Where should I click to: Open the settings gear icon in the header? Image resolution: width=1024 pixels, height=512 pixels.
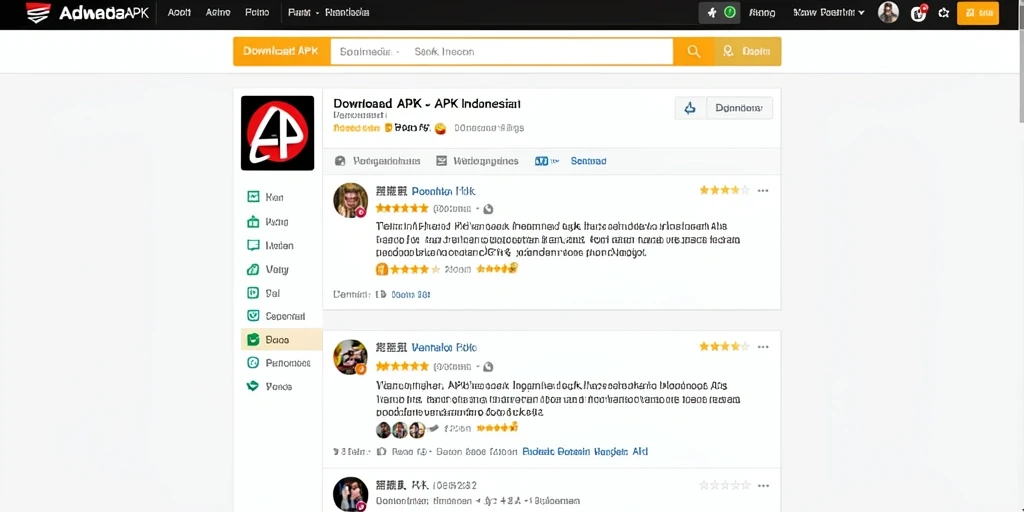click(x=943, y=12)
